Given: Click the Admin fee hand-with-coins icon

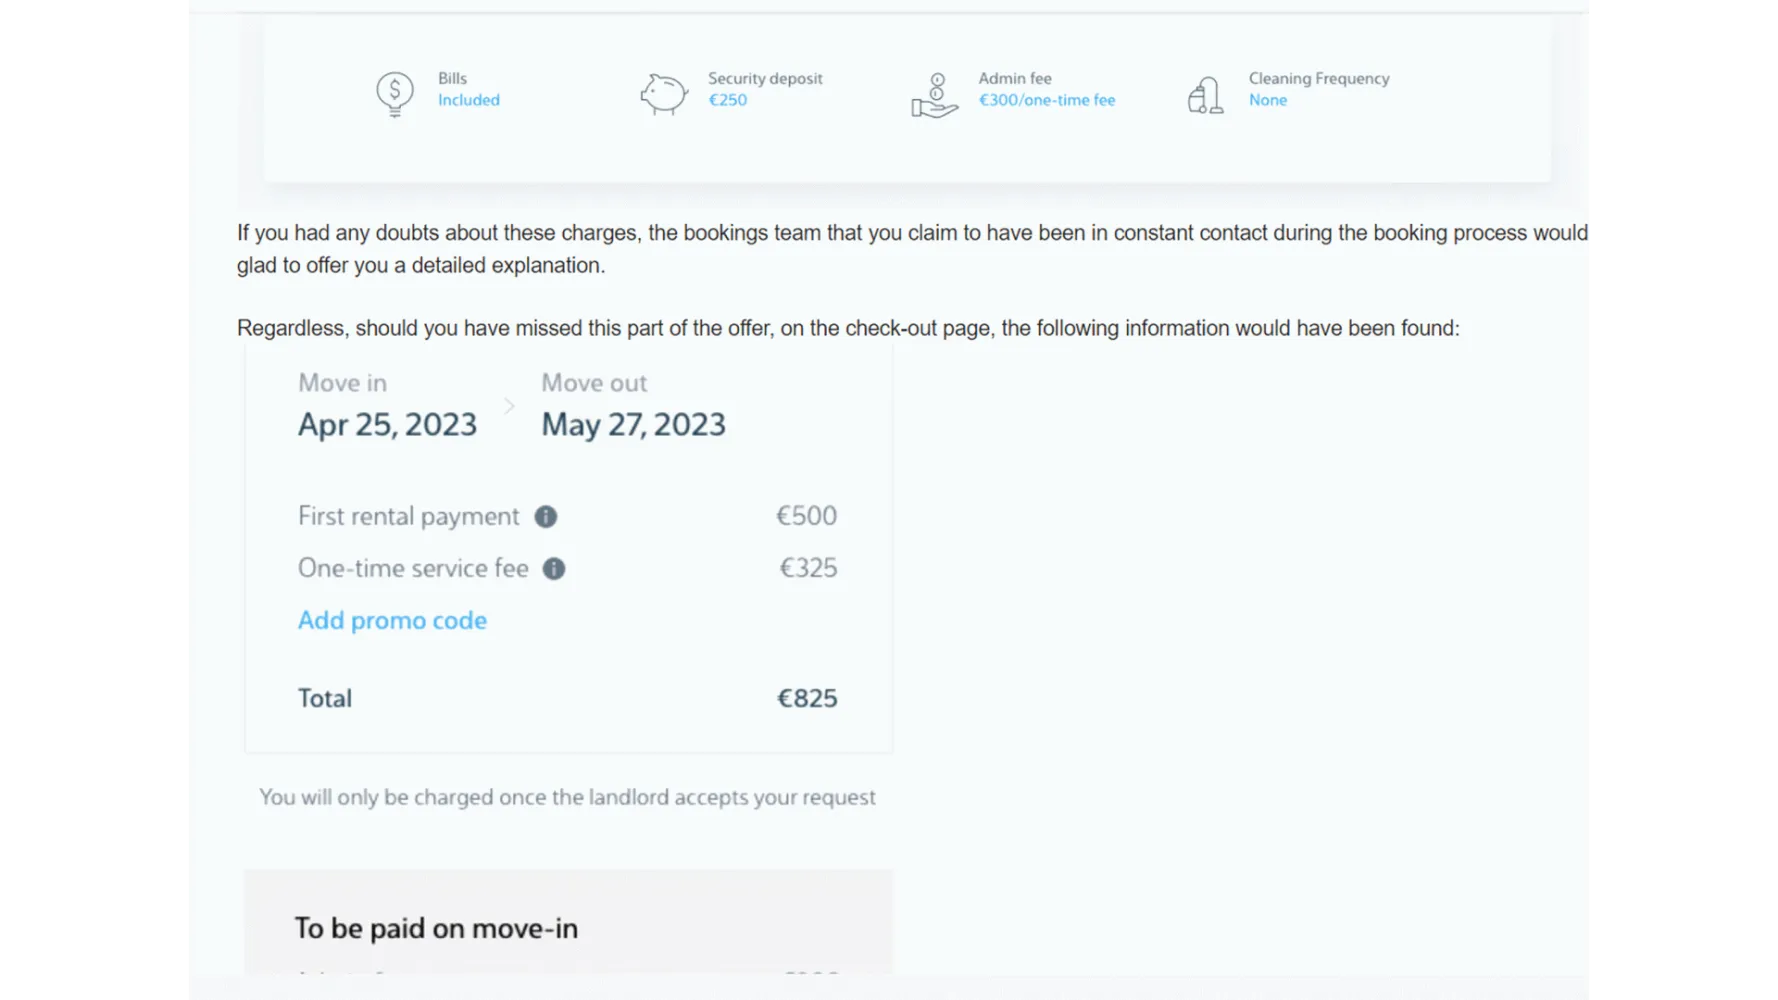Looking at the screenshot, I should [934, 95].
